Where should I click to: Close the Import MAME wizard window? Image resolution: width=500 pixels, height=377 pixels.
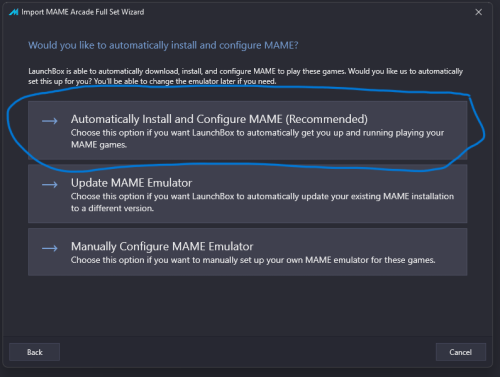478,12
